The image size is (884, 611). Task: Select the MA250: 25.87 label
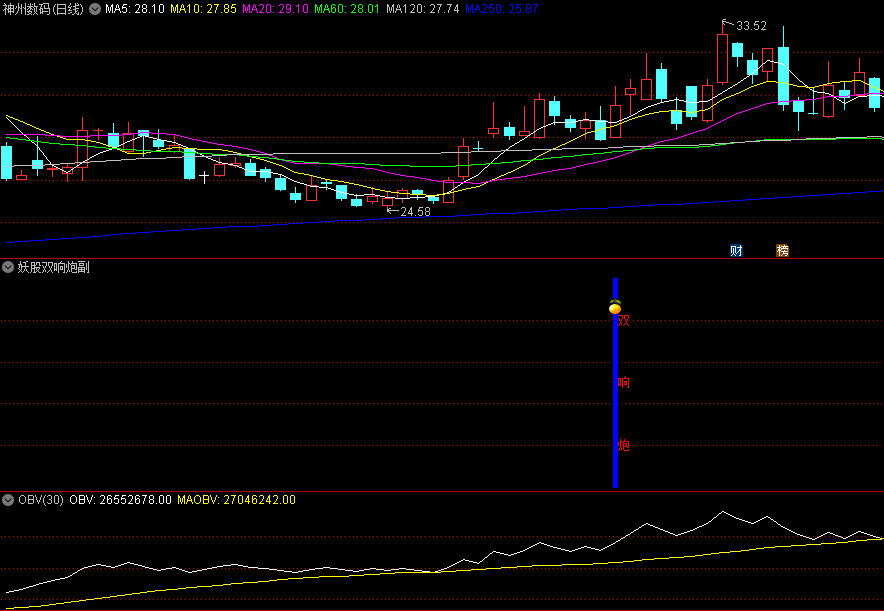[502, 9]
